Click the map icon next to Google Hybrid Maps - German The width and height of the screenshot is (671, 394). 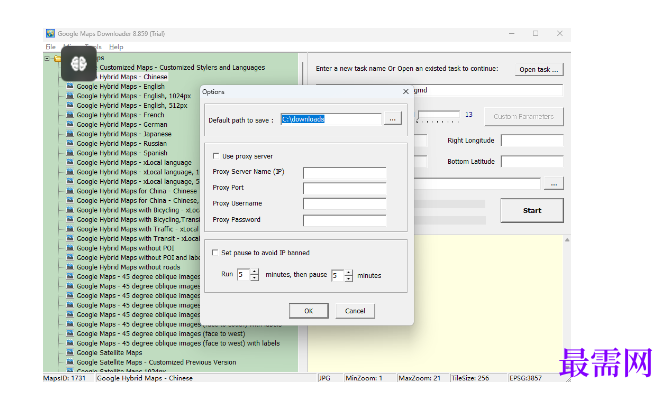pos(70,124)
